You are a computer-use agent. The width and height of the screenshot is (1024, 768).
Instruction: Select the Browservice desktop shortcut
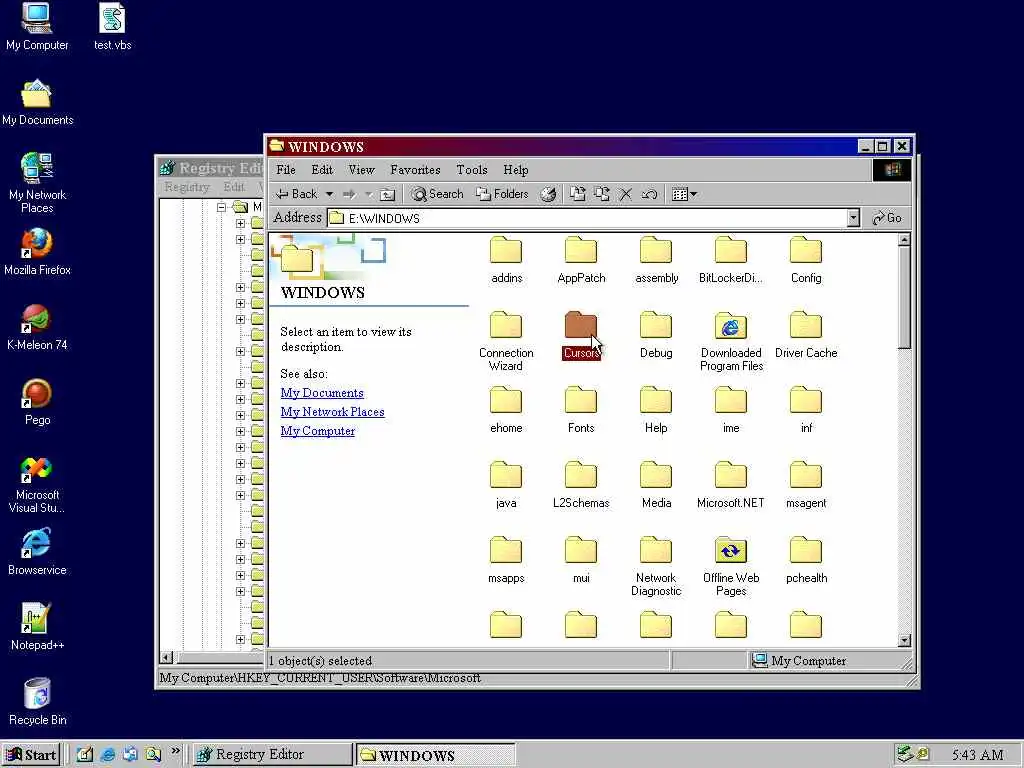tap(37, 552)
